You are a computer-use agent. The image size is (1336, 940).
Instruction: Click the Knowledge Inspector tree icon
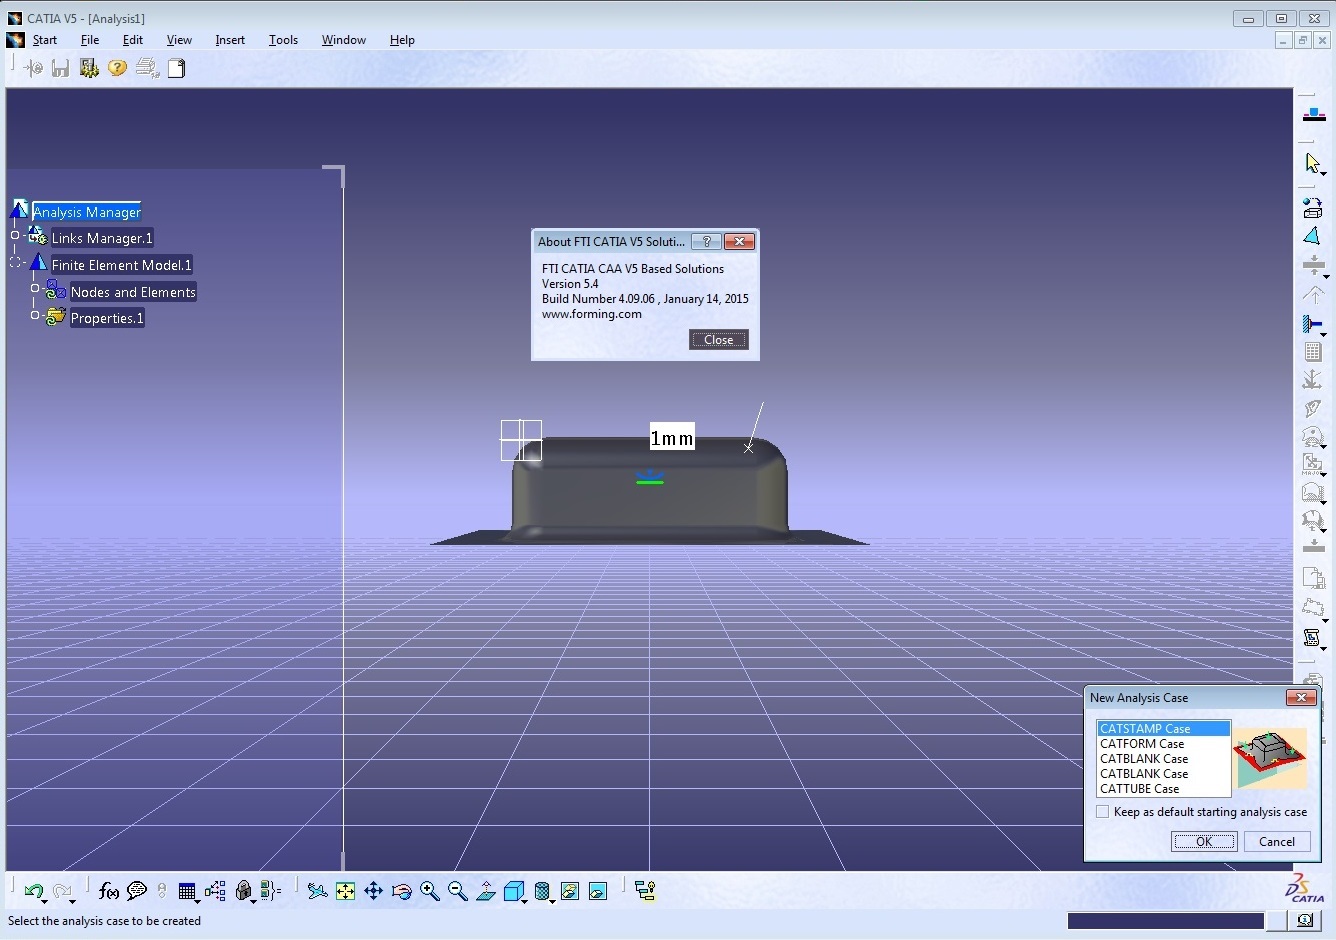(x=215, y=891)
